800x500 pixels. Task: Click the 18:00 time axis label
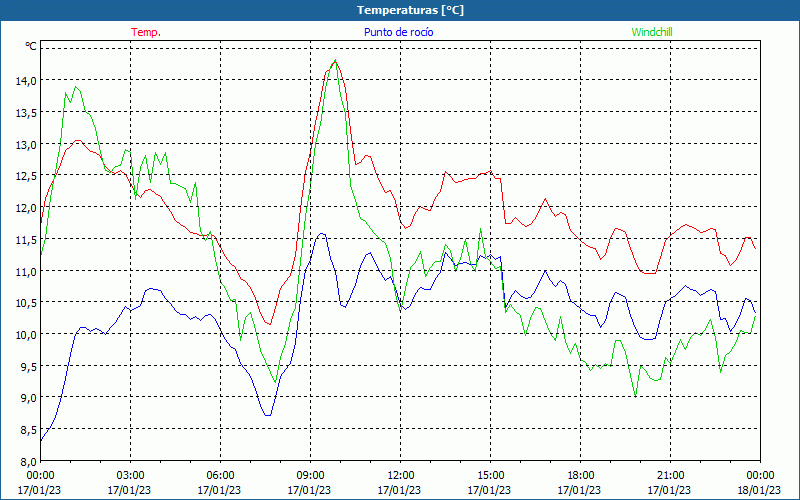pyautogui.click(x=580, y=476)
